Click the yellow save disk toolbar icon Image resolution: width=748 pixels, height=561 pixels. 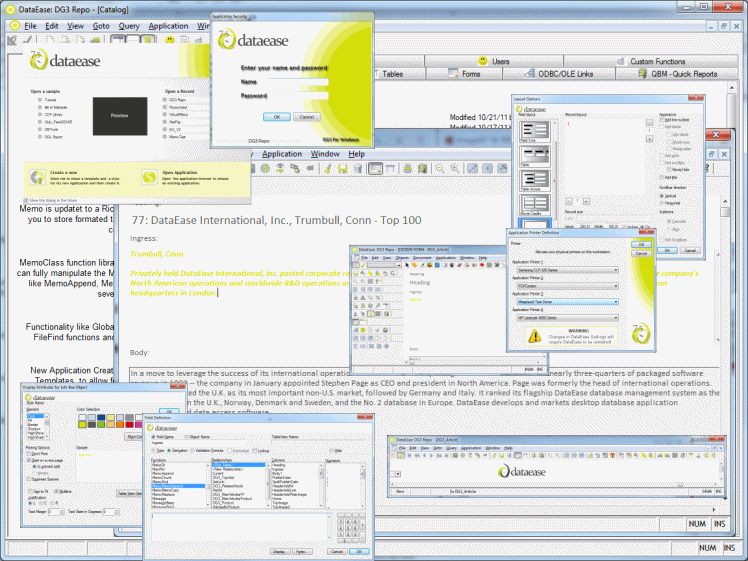343,168
